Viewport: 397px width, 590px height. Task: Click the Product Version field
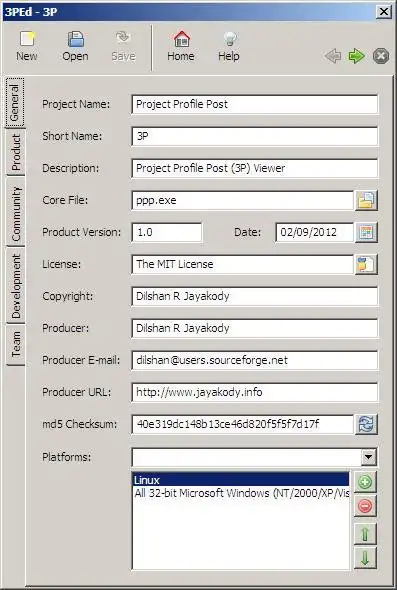pos(167,232)
